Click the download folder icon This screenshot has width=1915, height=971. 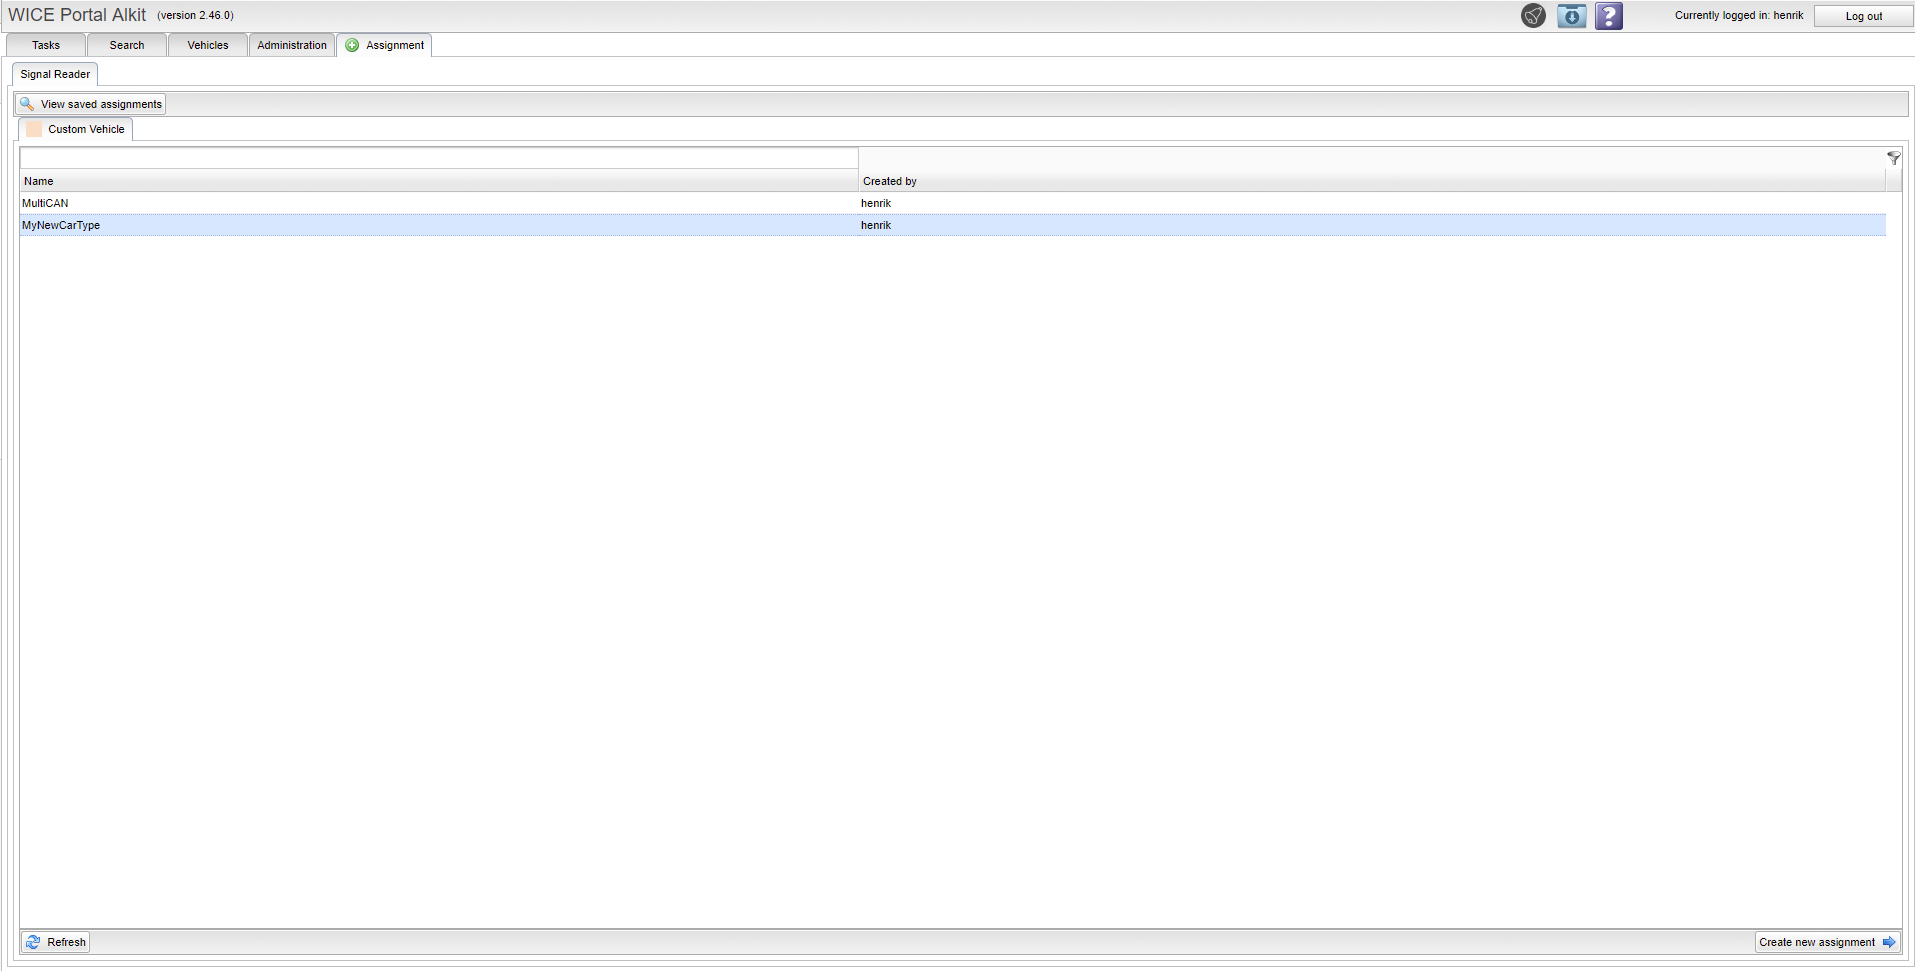pos(1571,16)
